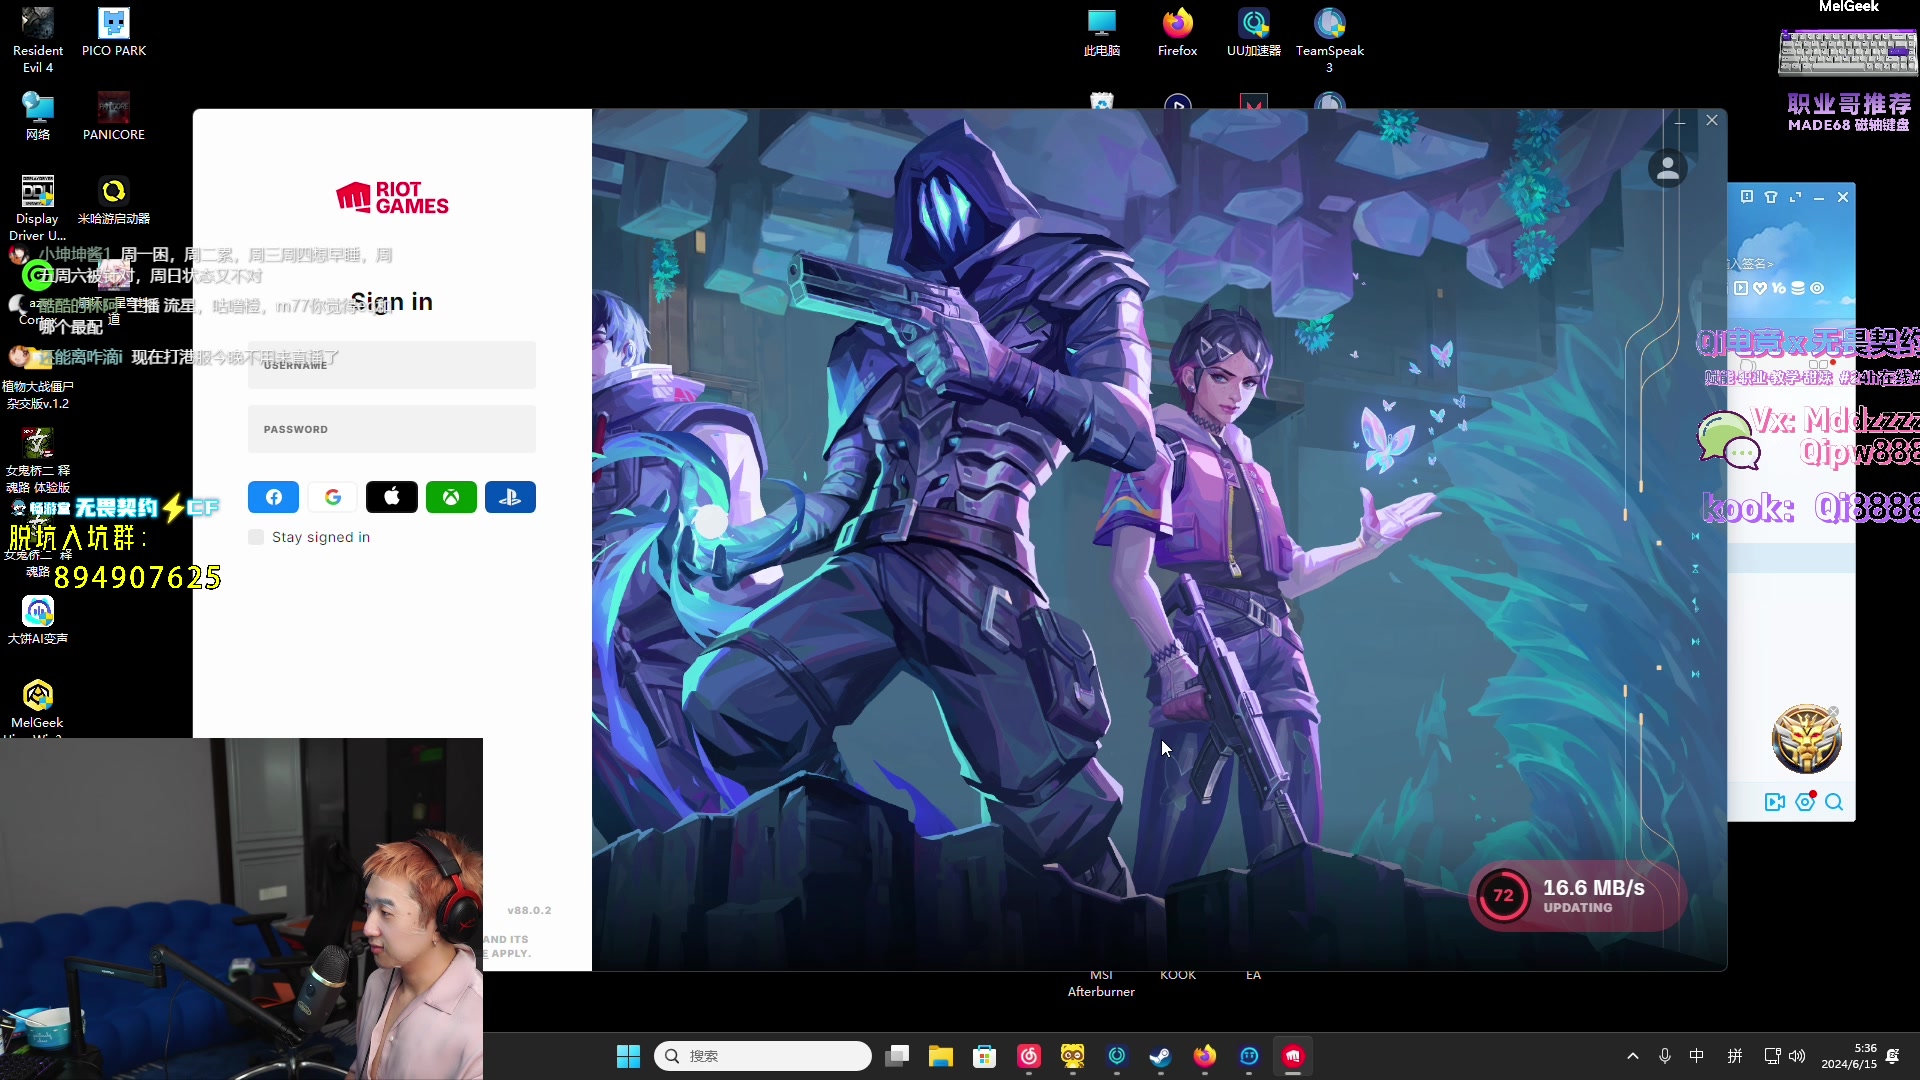Click the taskbar 搜索 search box
1920x1080 pixels.
762,1056
